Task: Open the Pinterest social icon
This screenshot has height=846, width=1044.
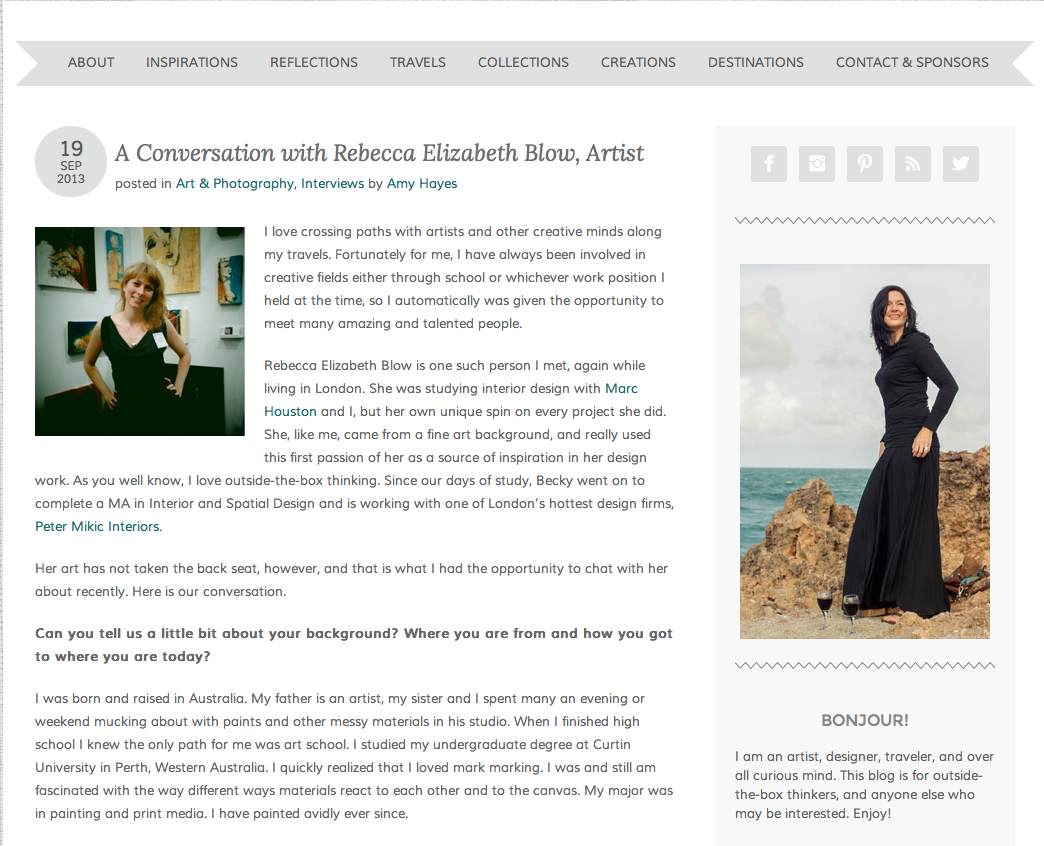Action: [x=864, y=164]
